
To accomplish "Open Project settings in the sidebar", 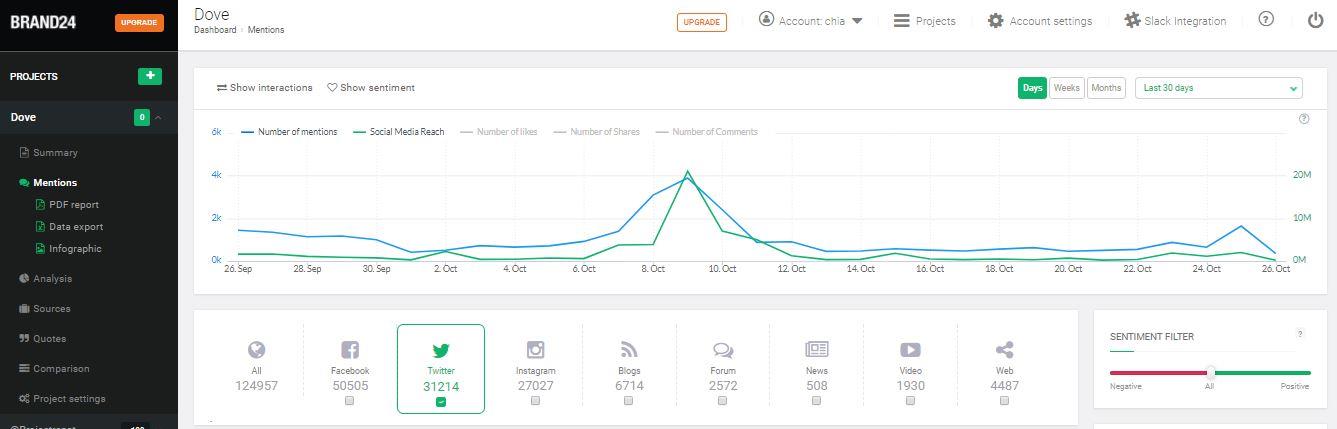I will point(69,399).
